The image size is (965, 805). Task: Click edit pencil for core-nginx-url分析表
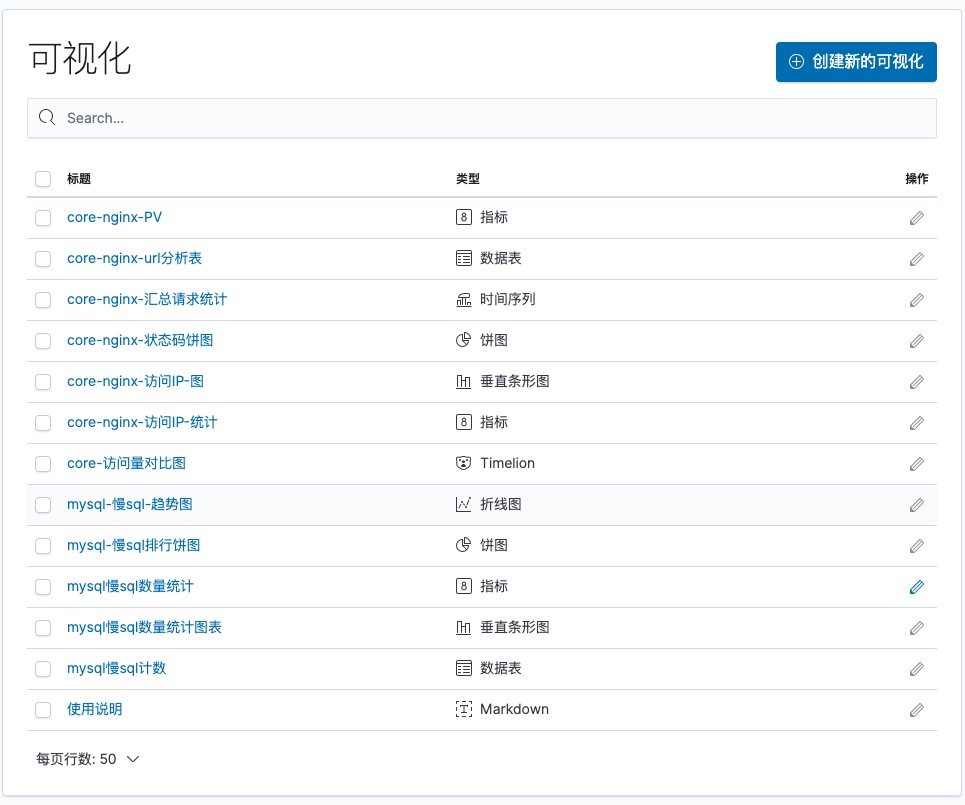[x=916, y=259]
